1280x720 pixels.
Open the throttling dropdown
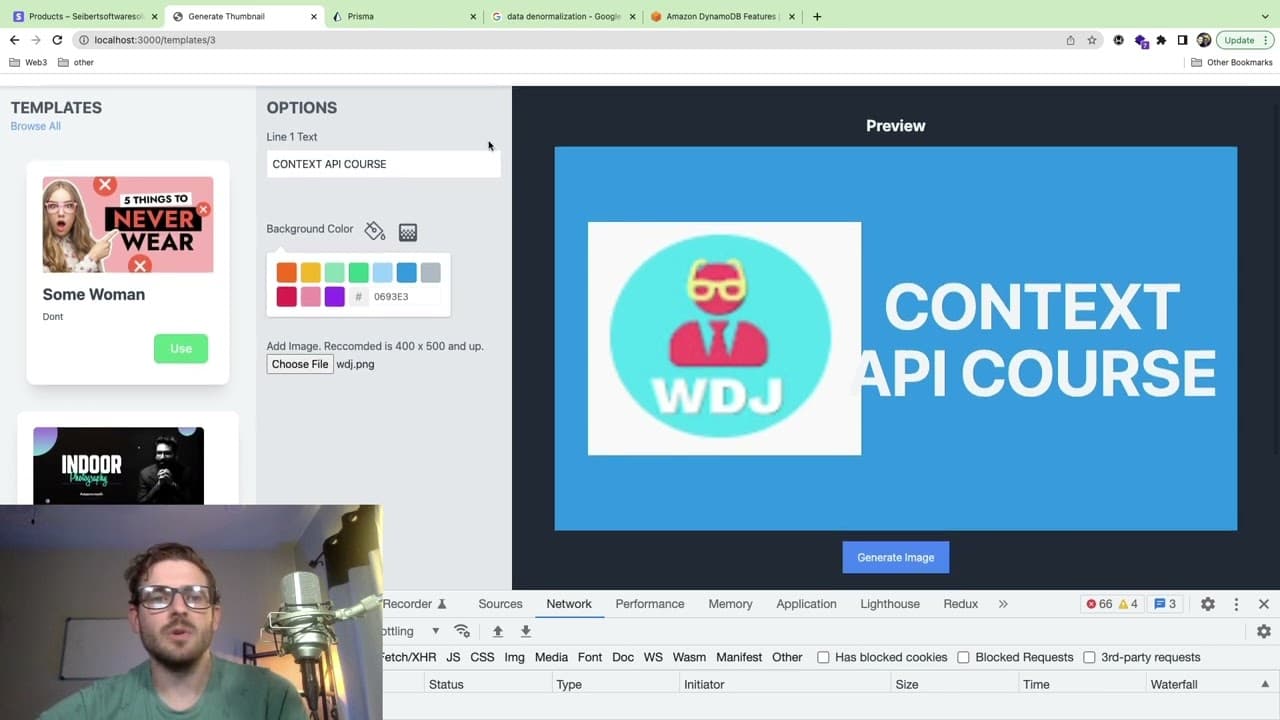click(x=412, y=631)
